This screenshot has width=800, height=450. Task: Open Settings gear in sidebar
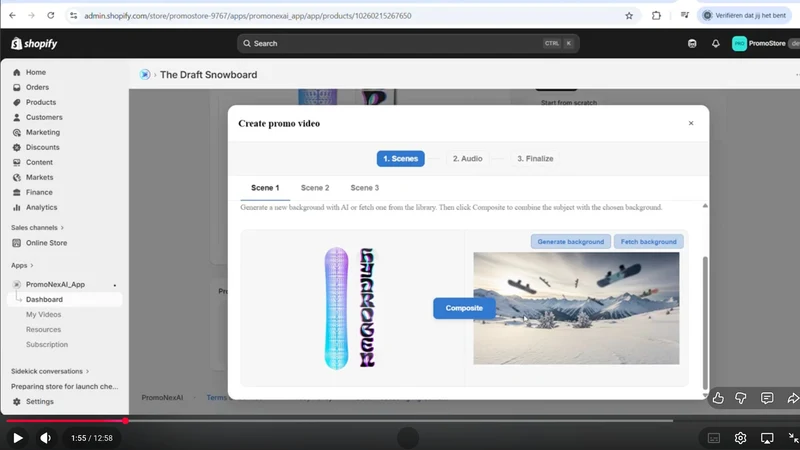[x=17, y=402]
